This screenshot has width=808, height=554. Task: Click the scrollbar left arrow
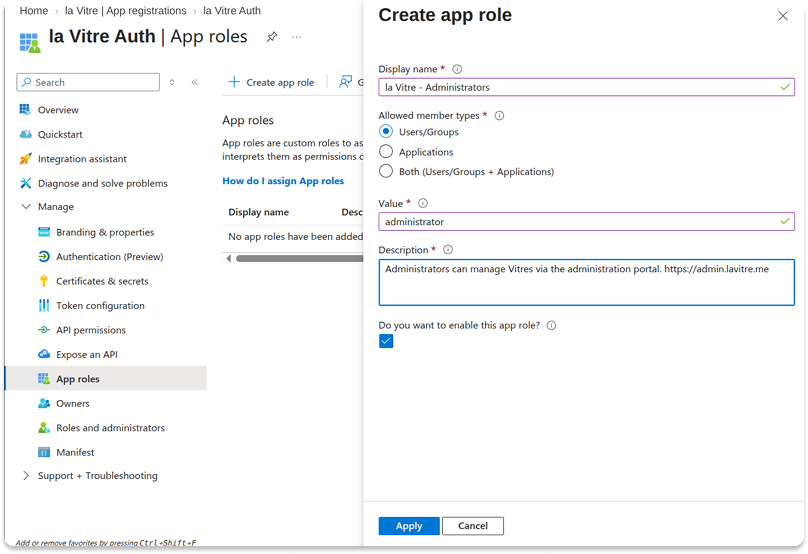229,258
